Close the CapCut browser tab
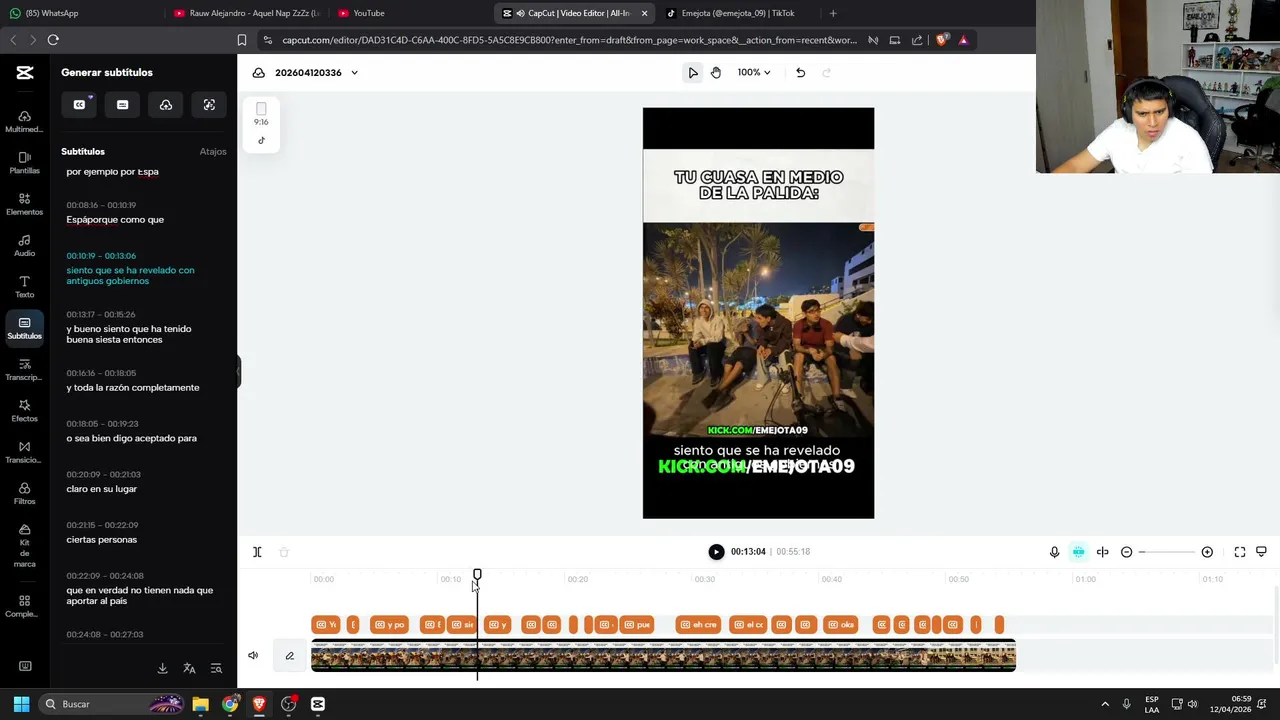Image resolution: width=1280 pixels, height=720 pixels. pos(644,13)
